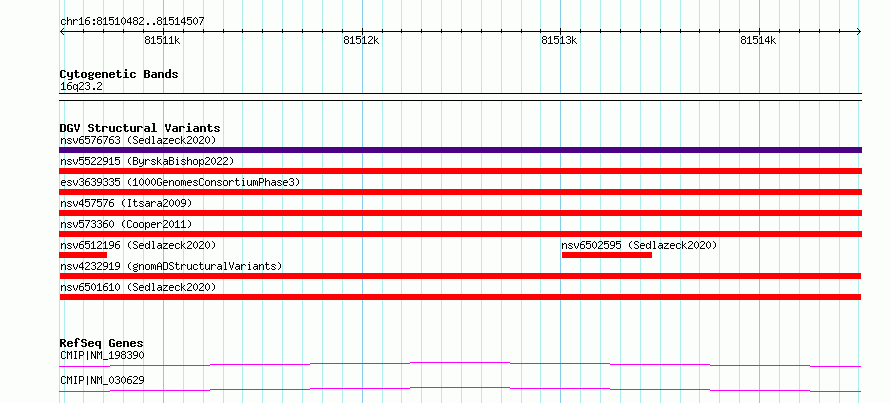This screenshot has width=890, height=403.
Task: Click the 16q23.2 band label
Action: click(81, 87)
